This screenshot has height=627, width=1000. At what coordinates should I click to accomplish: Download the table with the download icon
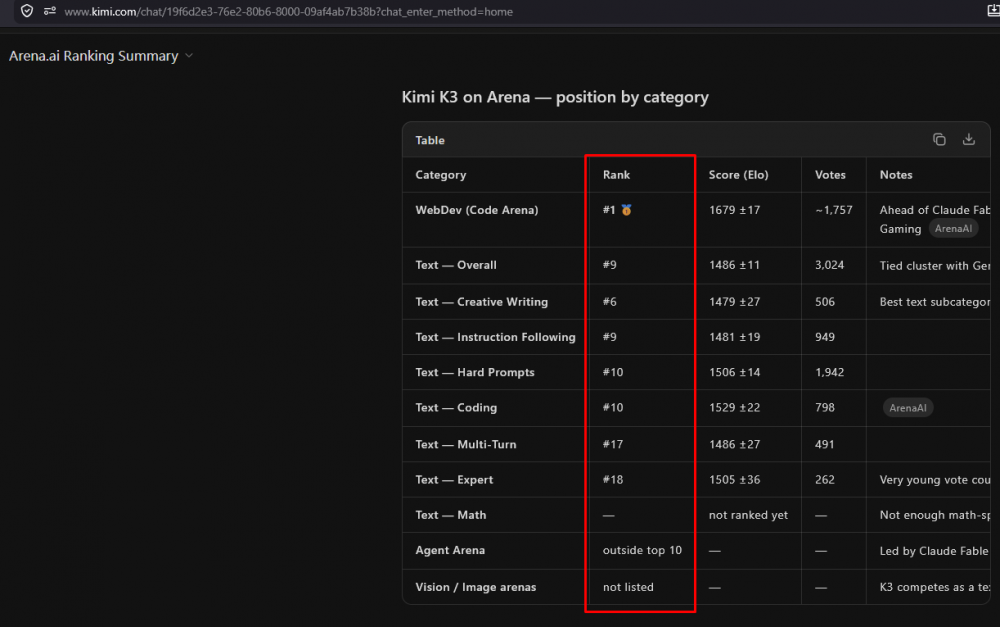pos(969,139)
